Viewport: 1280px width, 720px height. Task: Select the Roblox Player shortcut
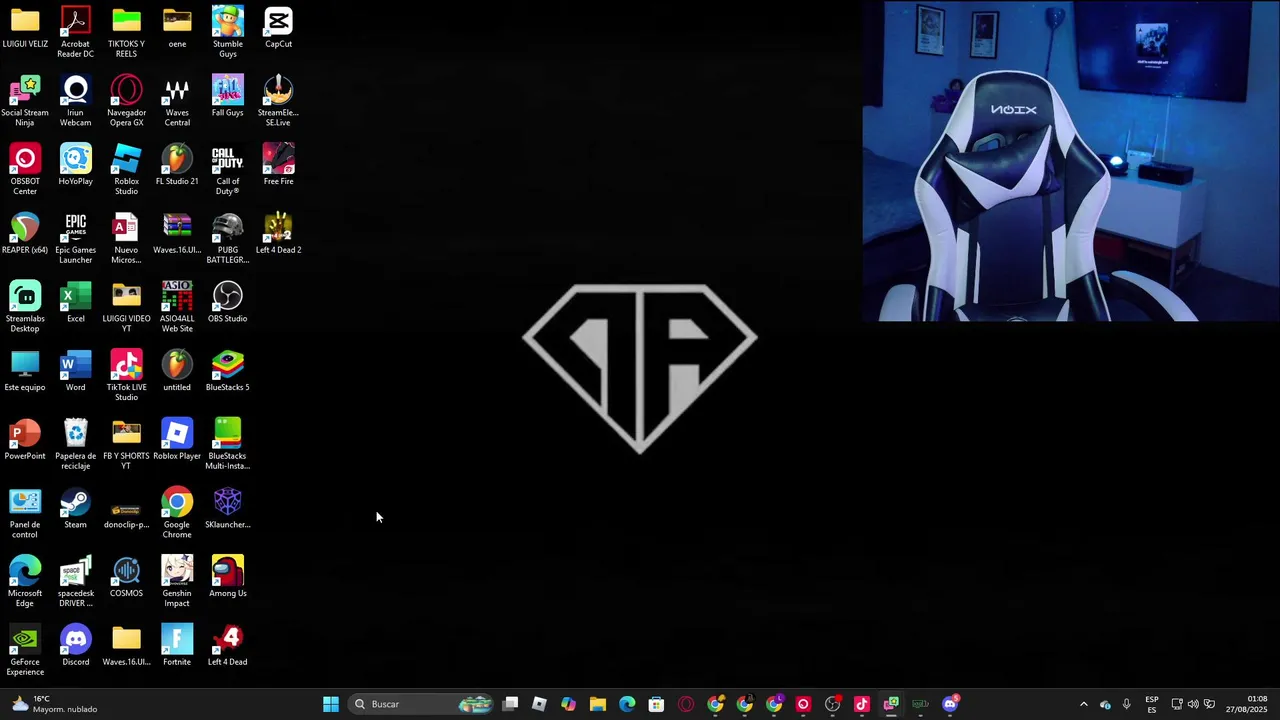point(177,440)
